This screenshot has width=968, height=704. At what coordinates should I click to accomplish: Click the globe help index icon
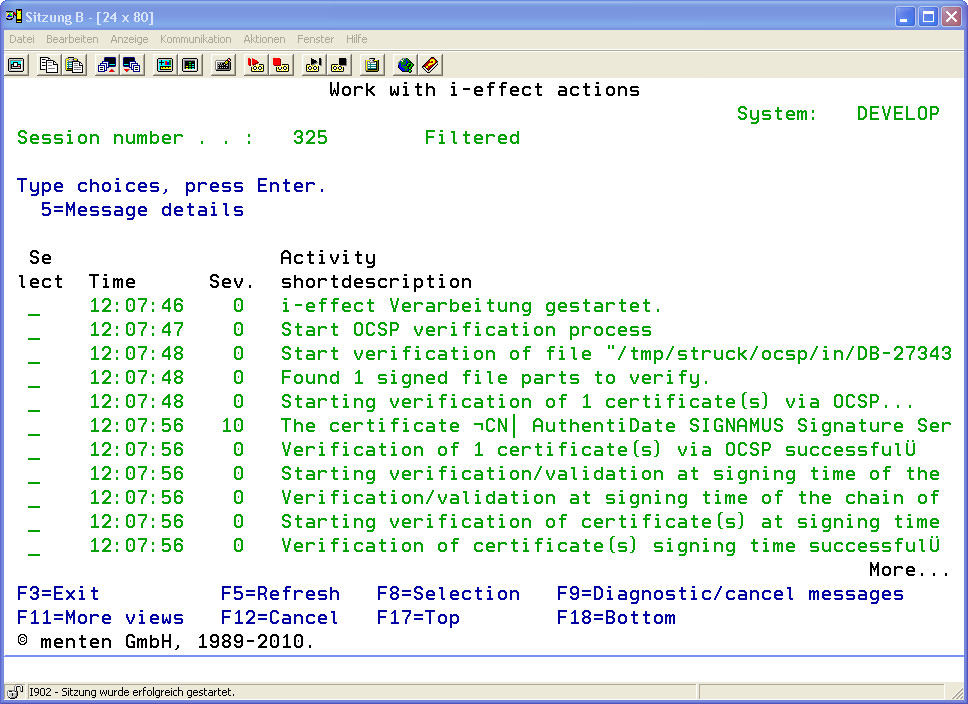tap(405, 65)
